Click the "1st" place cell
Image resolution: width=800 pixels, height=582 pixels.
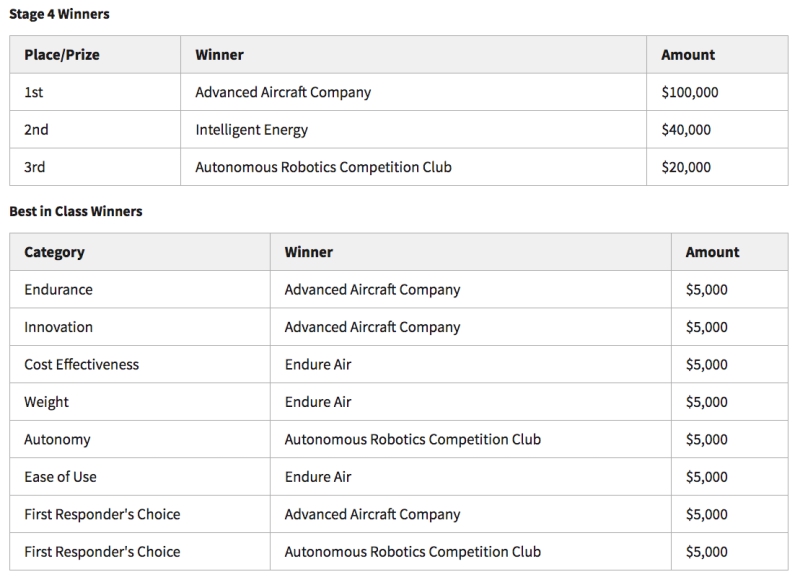[x=35, y=92]
